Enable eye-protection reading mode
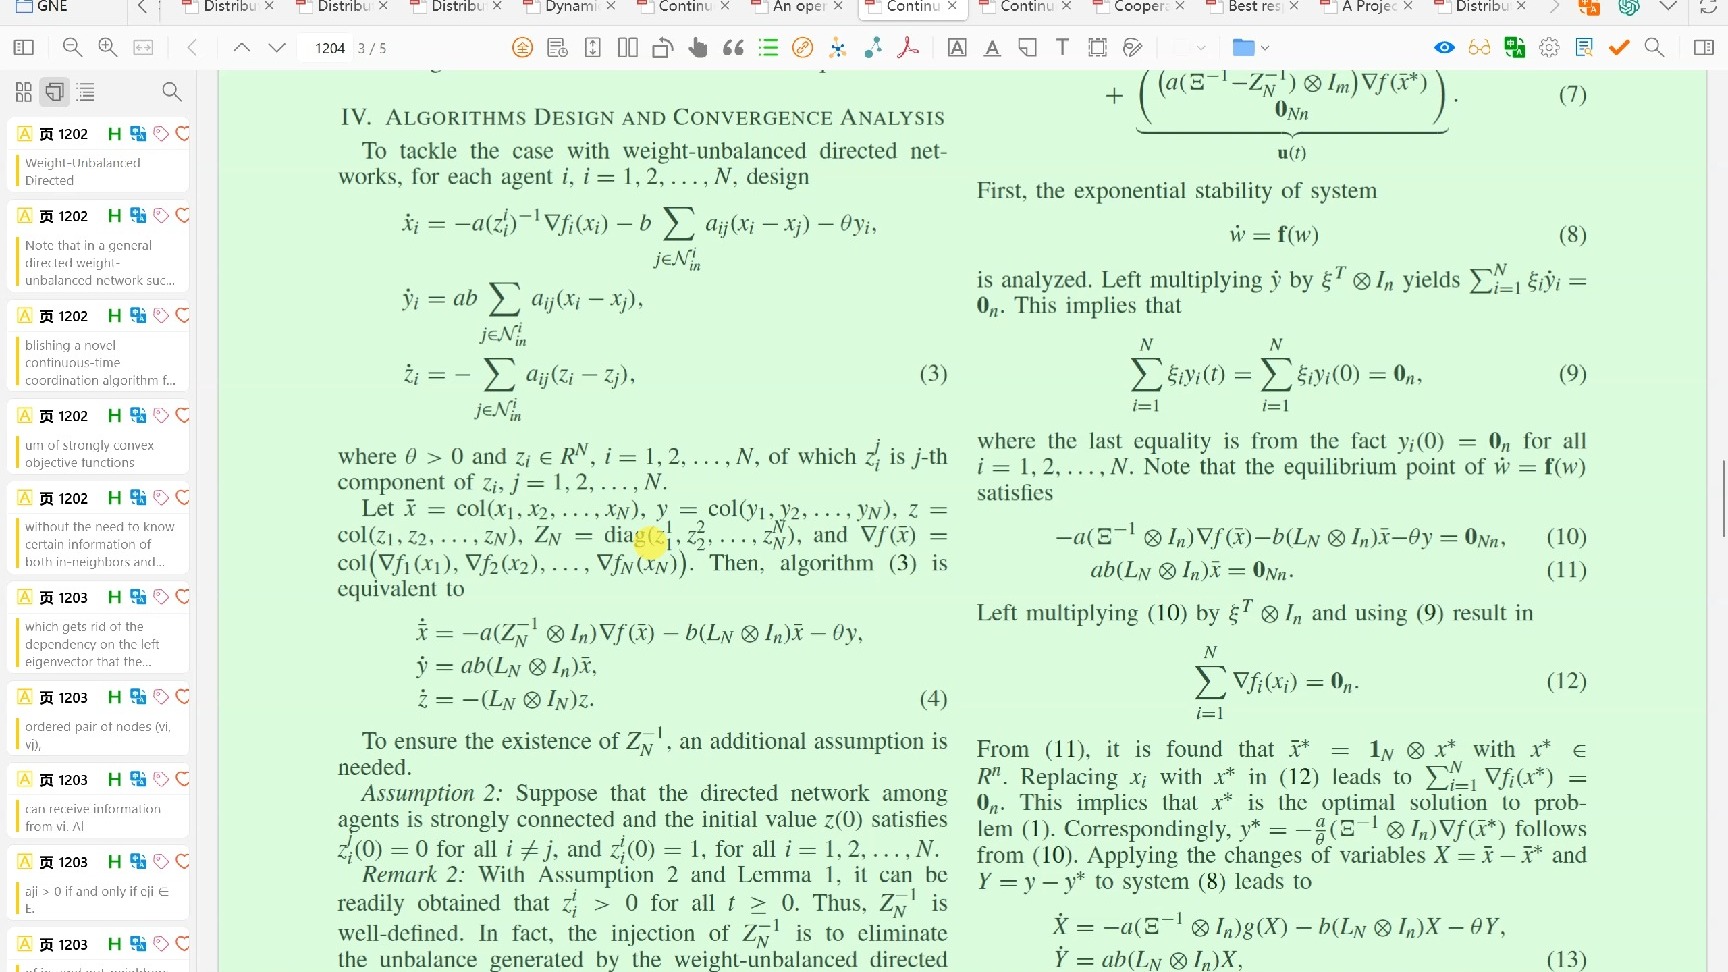 (1443, 47)
